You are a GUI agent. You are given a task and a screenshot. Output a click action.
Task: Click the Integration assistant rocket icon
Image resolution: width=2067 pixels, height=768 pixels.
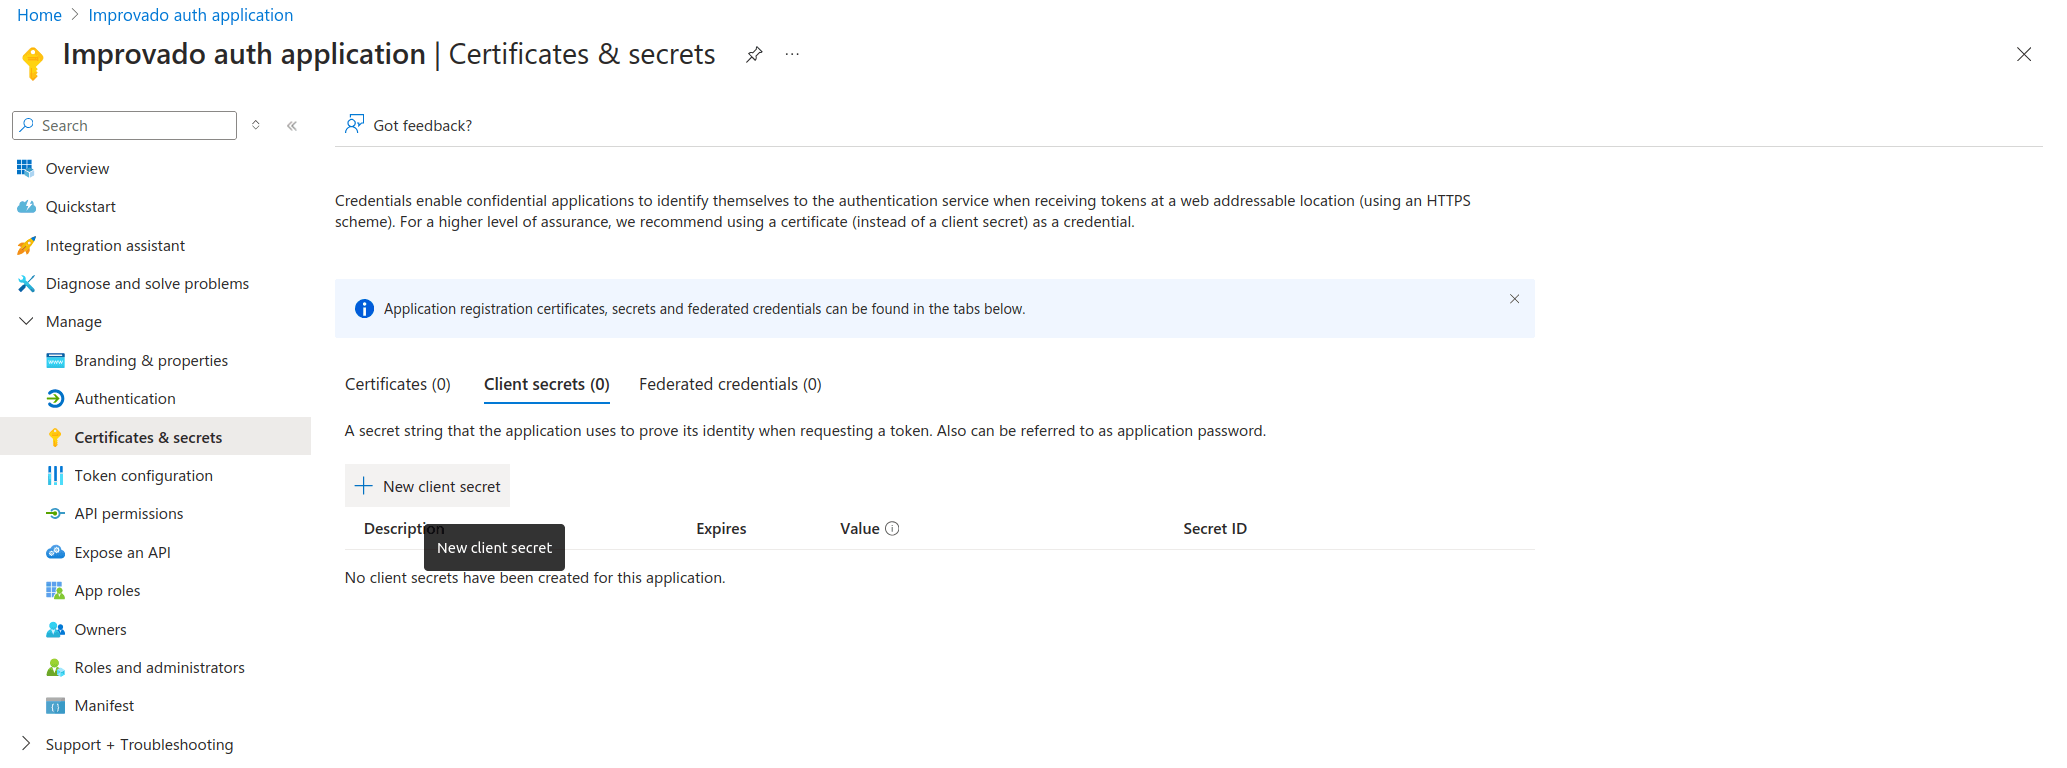tap(26, 246)
